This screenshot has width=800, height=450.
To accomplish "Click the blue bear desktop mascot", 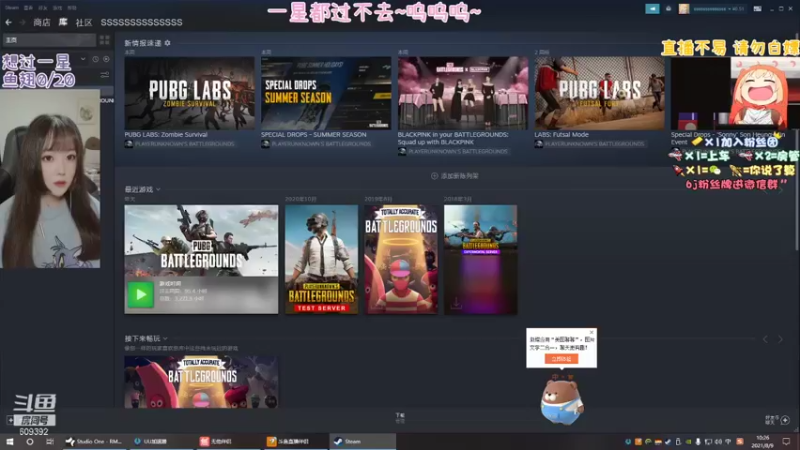I will [562, 402].
